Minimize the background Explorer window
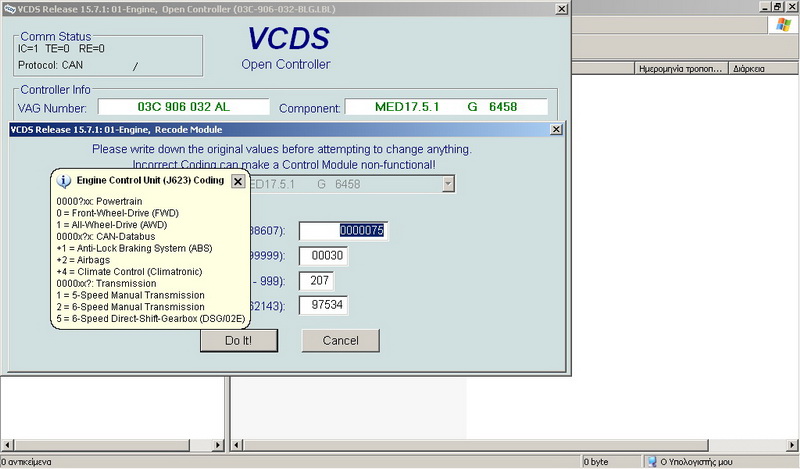 (x=764, y=7)
